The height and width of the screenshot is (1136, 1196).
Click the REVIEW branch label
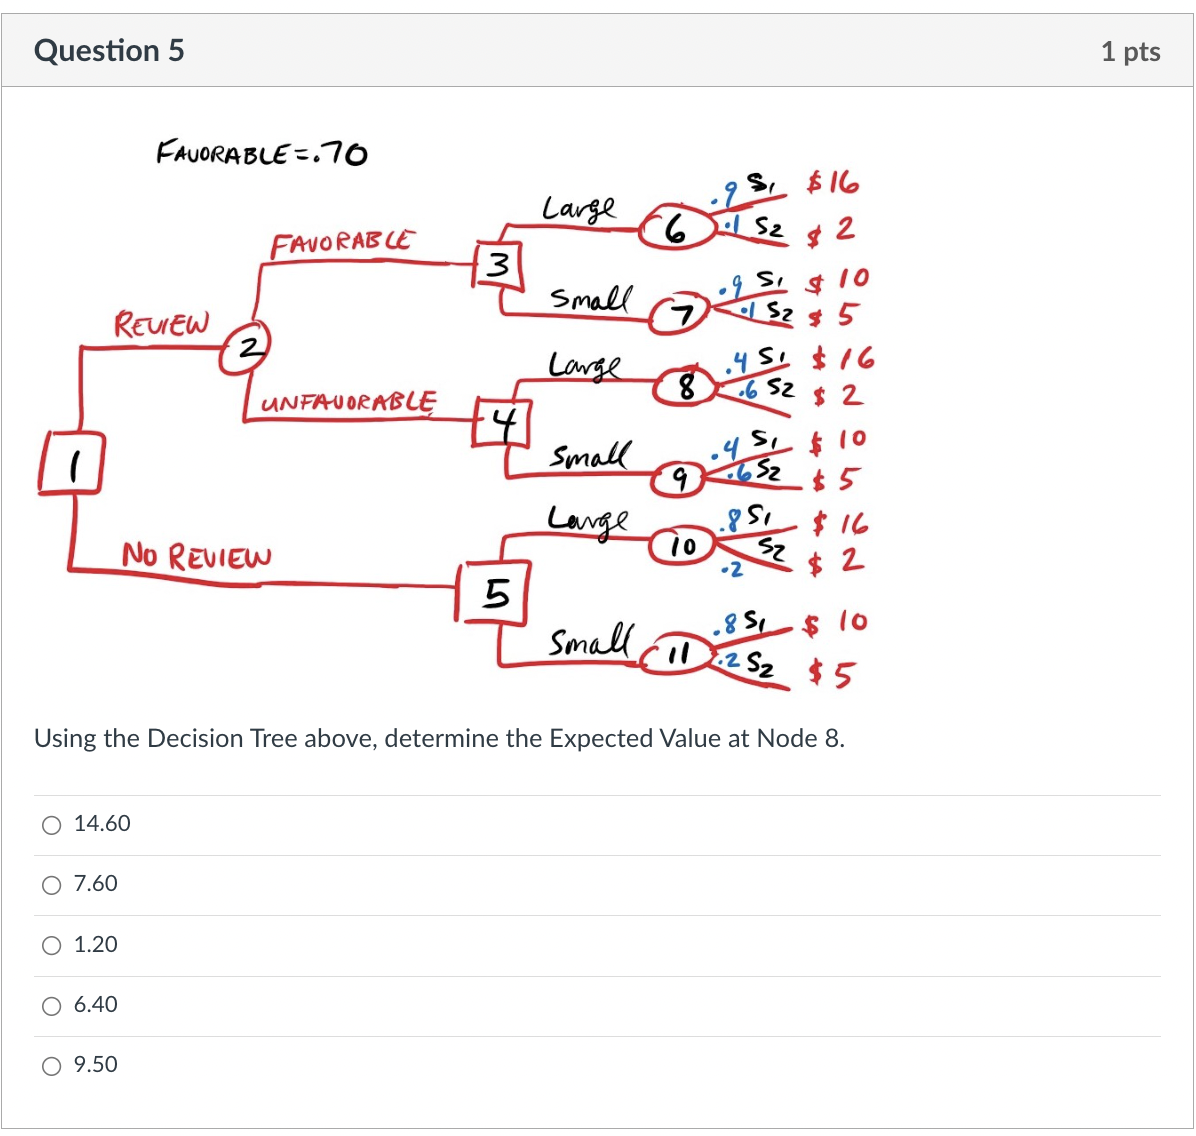click(161, 323)
